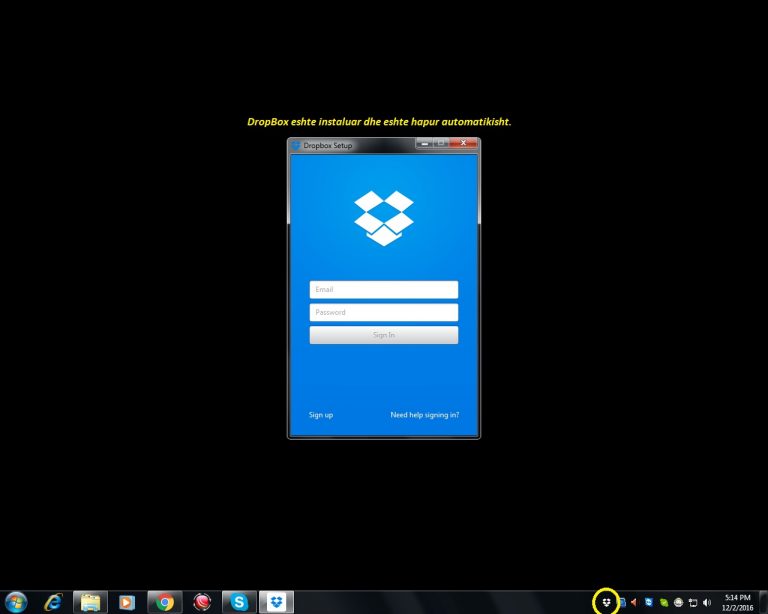Click the green leaf tray icon

point(664,602)
